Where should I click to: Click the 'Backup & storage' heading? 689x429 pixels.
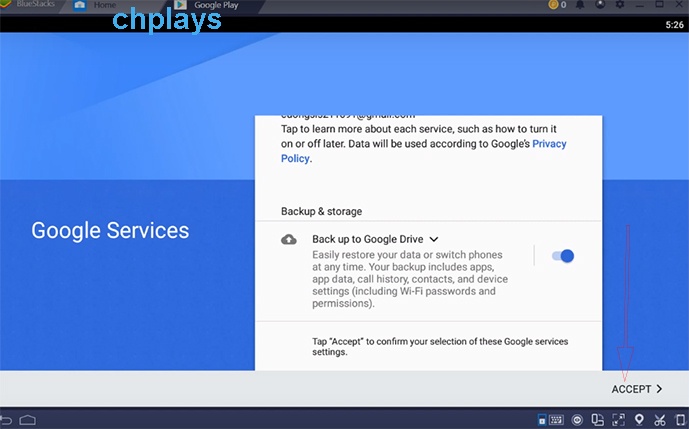(x=322, y=211)
